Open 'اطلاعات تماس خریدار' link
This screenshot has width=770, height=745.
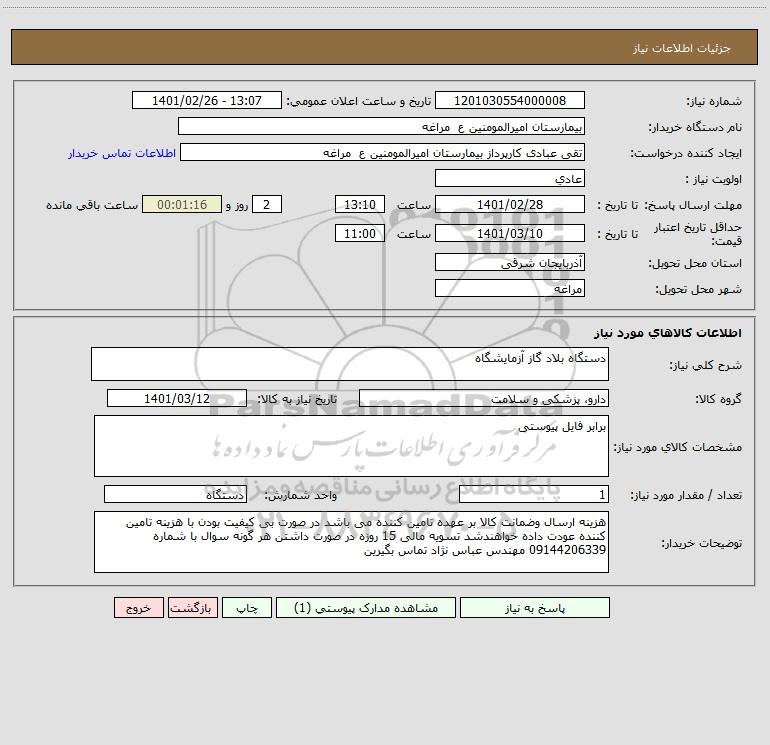click(122, 153)
